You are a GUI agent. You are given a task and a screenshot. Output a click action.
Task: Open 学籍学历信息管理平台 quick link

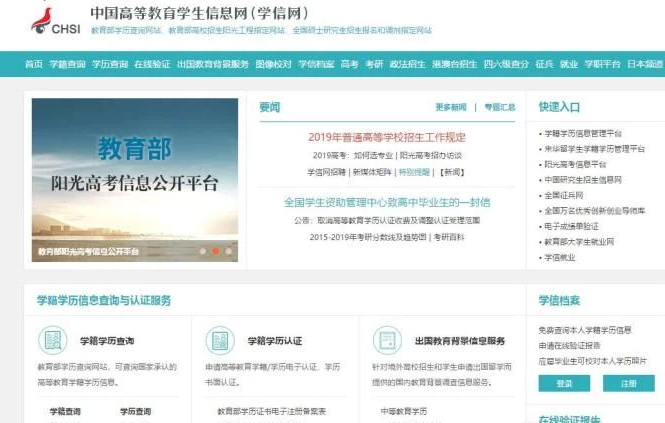583,133
